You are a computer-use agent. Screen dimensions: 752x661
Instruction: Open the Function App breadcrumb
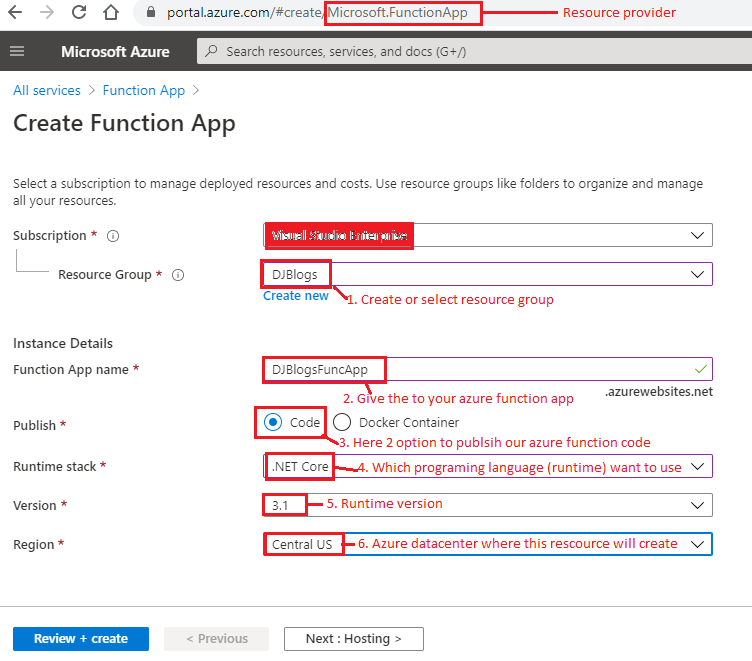(143, 90)
